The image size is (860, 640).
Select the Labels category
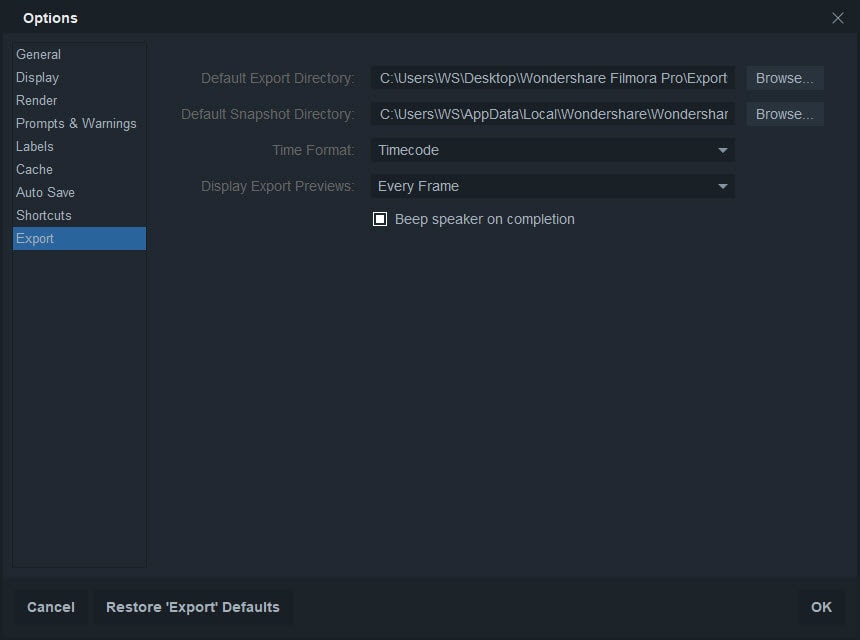tap(35, 146)
